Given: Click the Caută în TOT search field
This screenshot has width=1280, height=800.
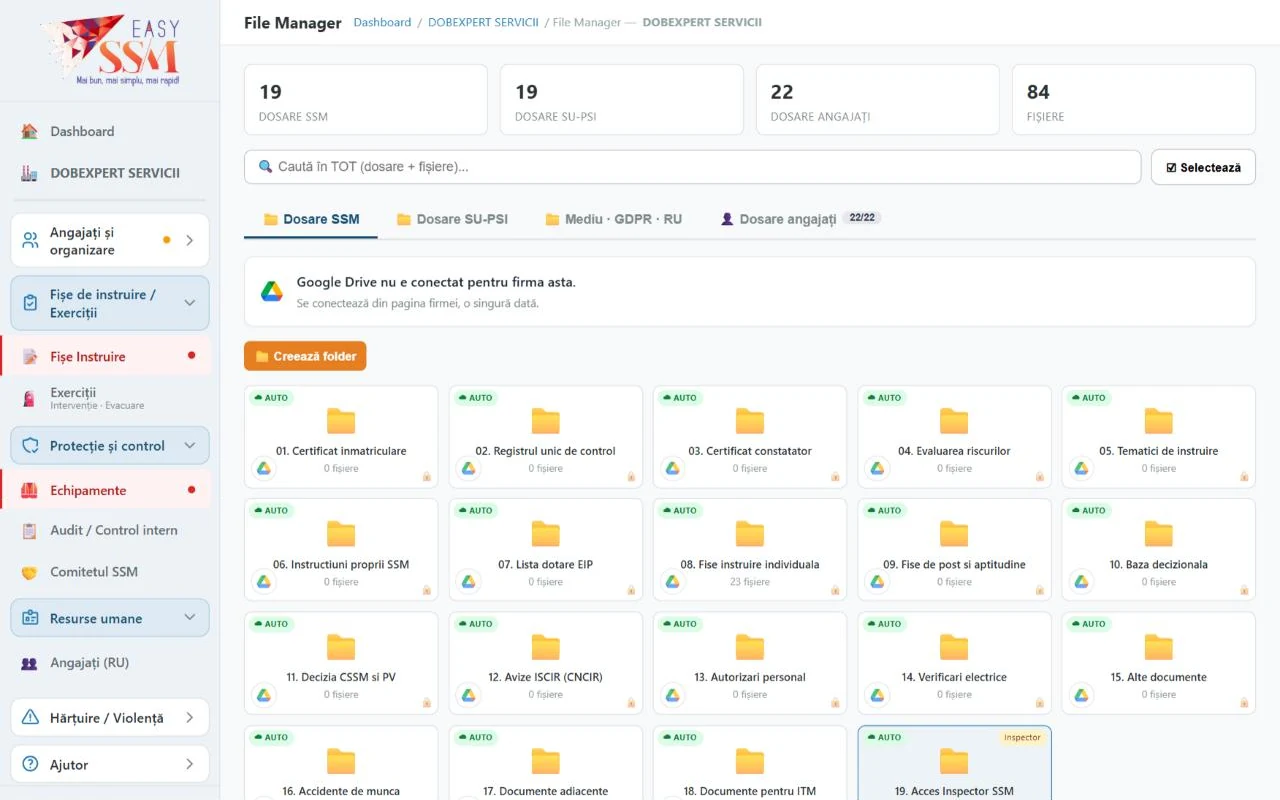Looking at the screenshot, I should click(x=692, y=167).
